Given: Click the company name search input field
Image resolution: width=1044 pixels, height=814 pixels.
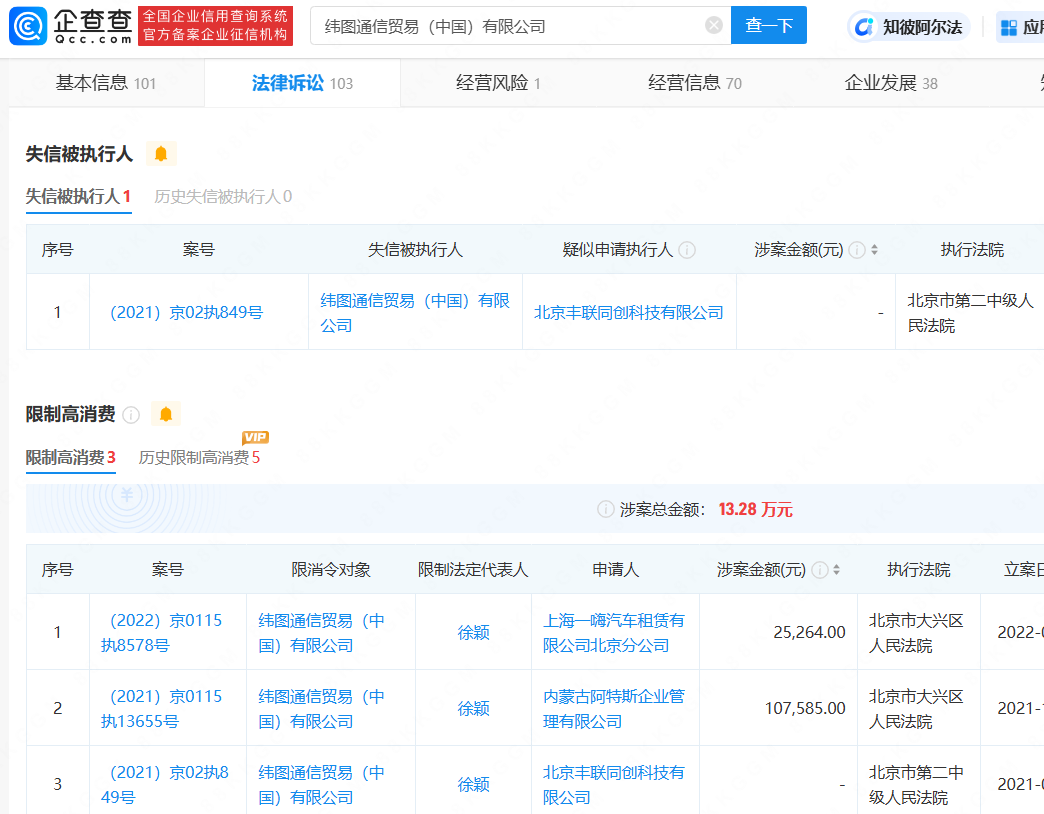Looking at the screenshot, I should [510, 26].
